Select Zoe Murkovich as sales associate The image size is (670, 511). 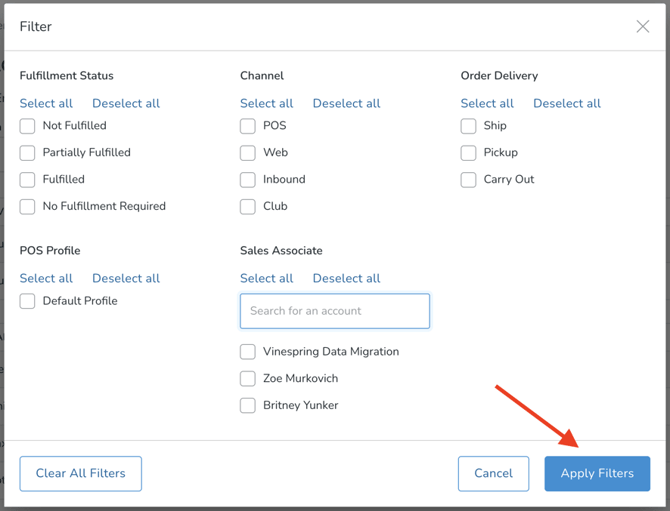point(248,379)
